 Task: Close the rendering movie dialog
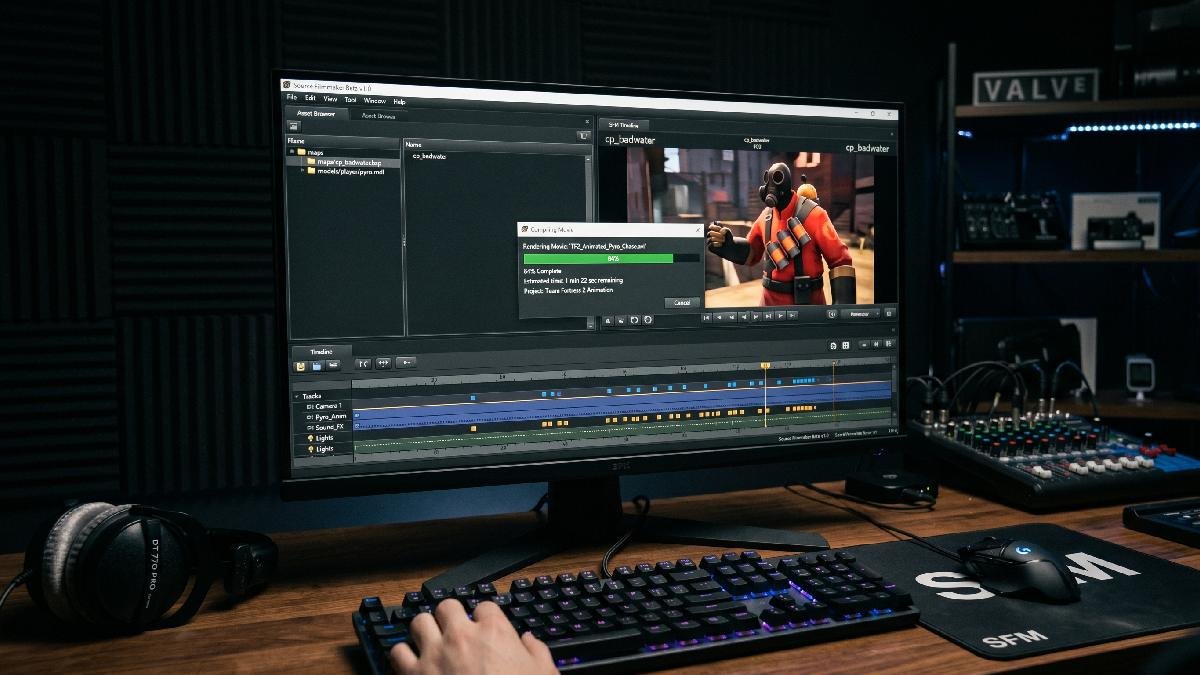698,230
